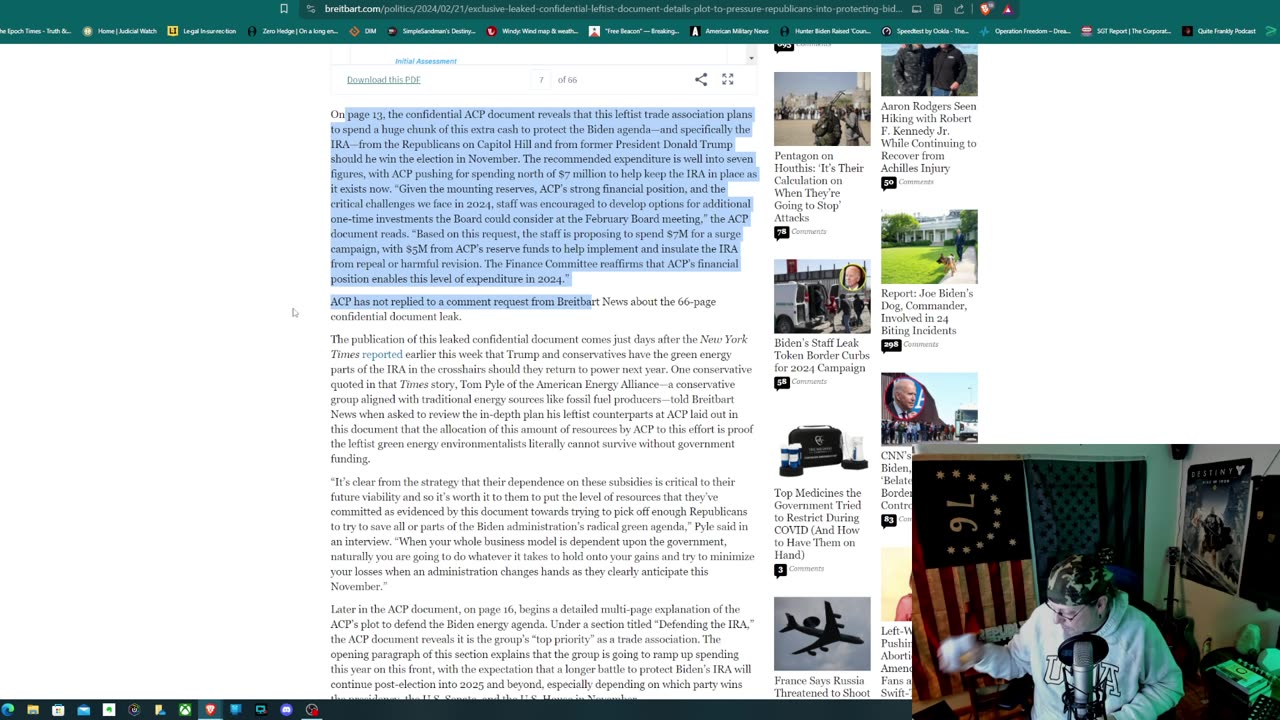Open Microsoft Store from the taskbar
Image resolution: width=1280 pixels, height=720 pixels.
(58, 710)
